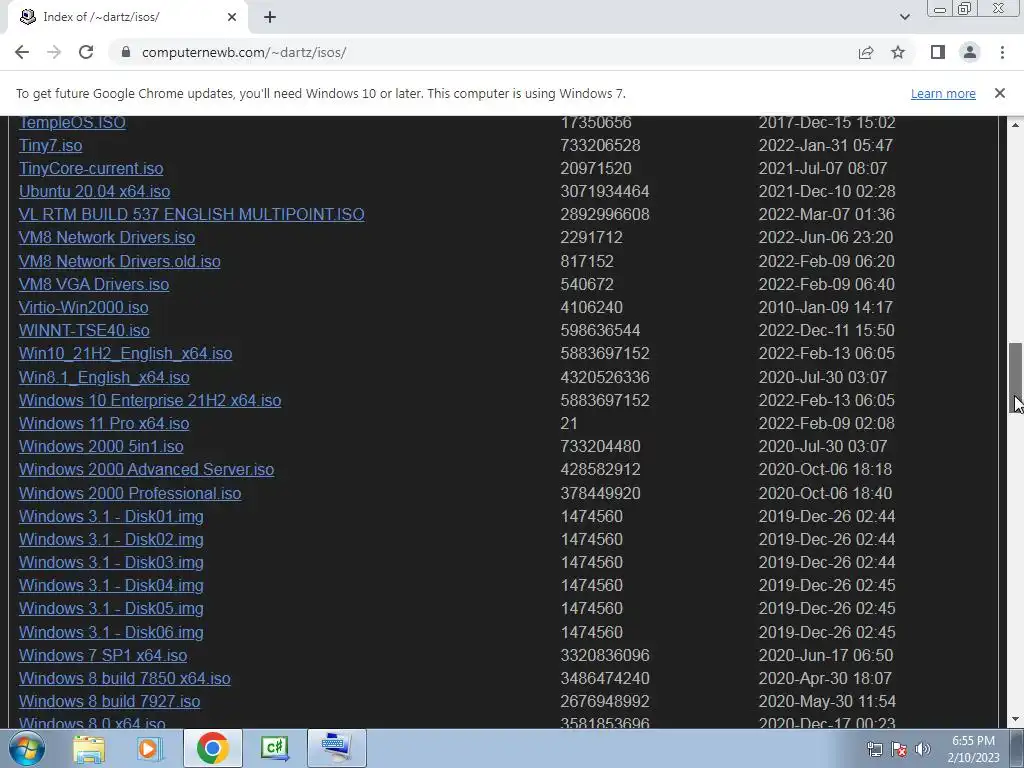Open VL RTM BUILD 537 ENGLISH MULTIPOINT.ISO
The image size is (1024, 768).
click(x=191, y=214)
